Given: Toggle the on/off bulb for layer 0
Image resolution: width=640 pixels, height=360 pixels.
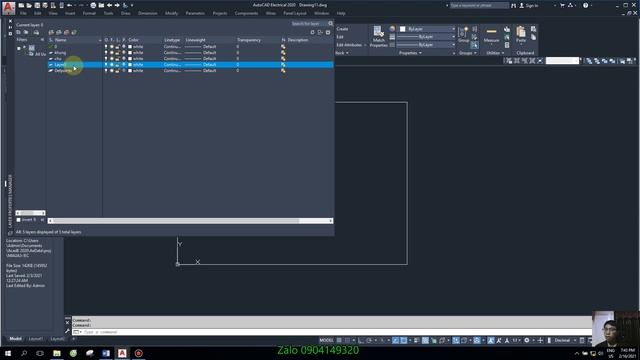Looking at the screenshot, I should (106, 47).
